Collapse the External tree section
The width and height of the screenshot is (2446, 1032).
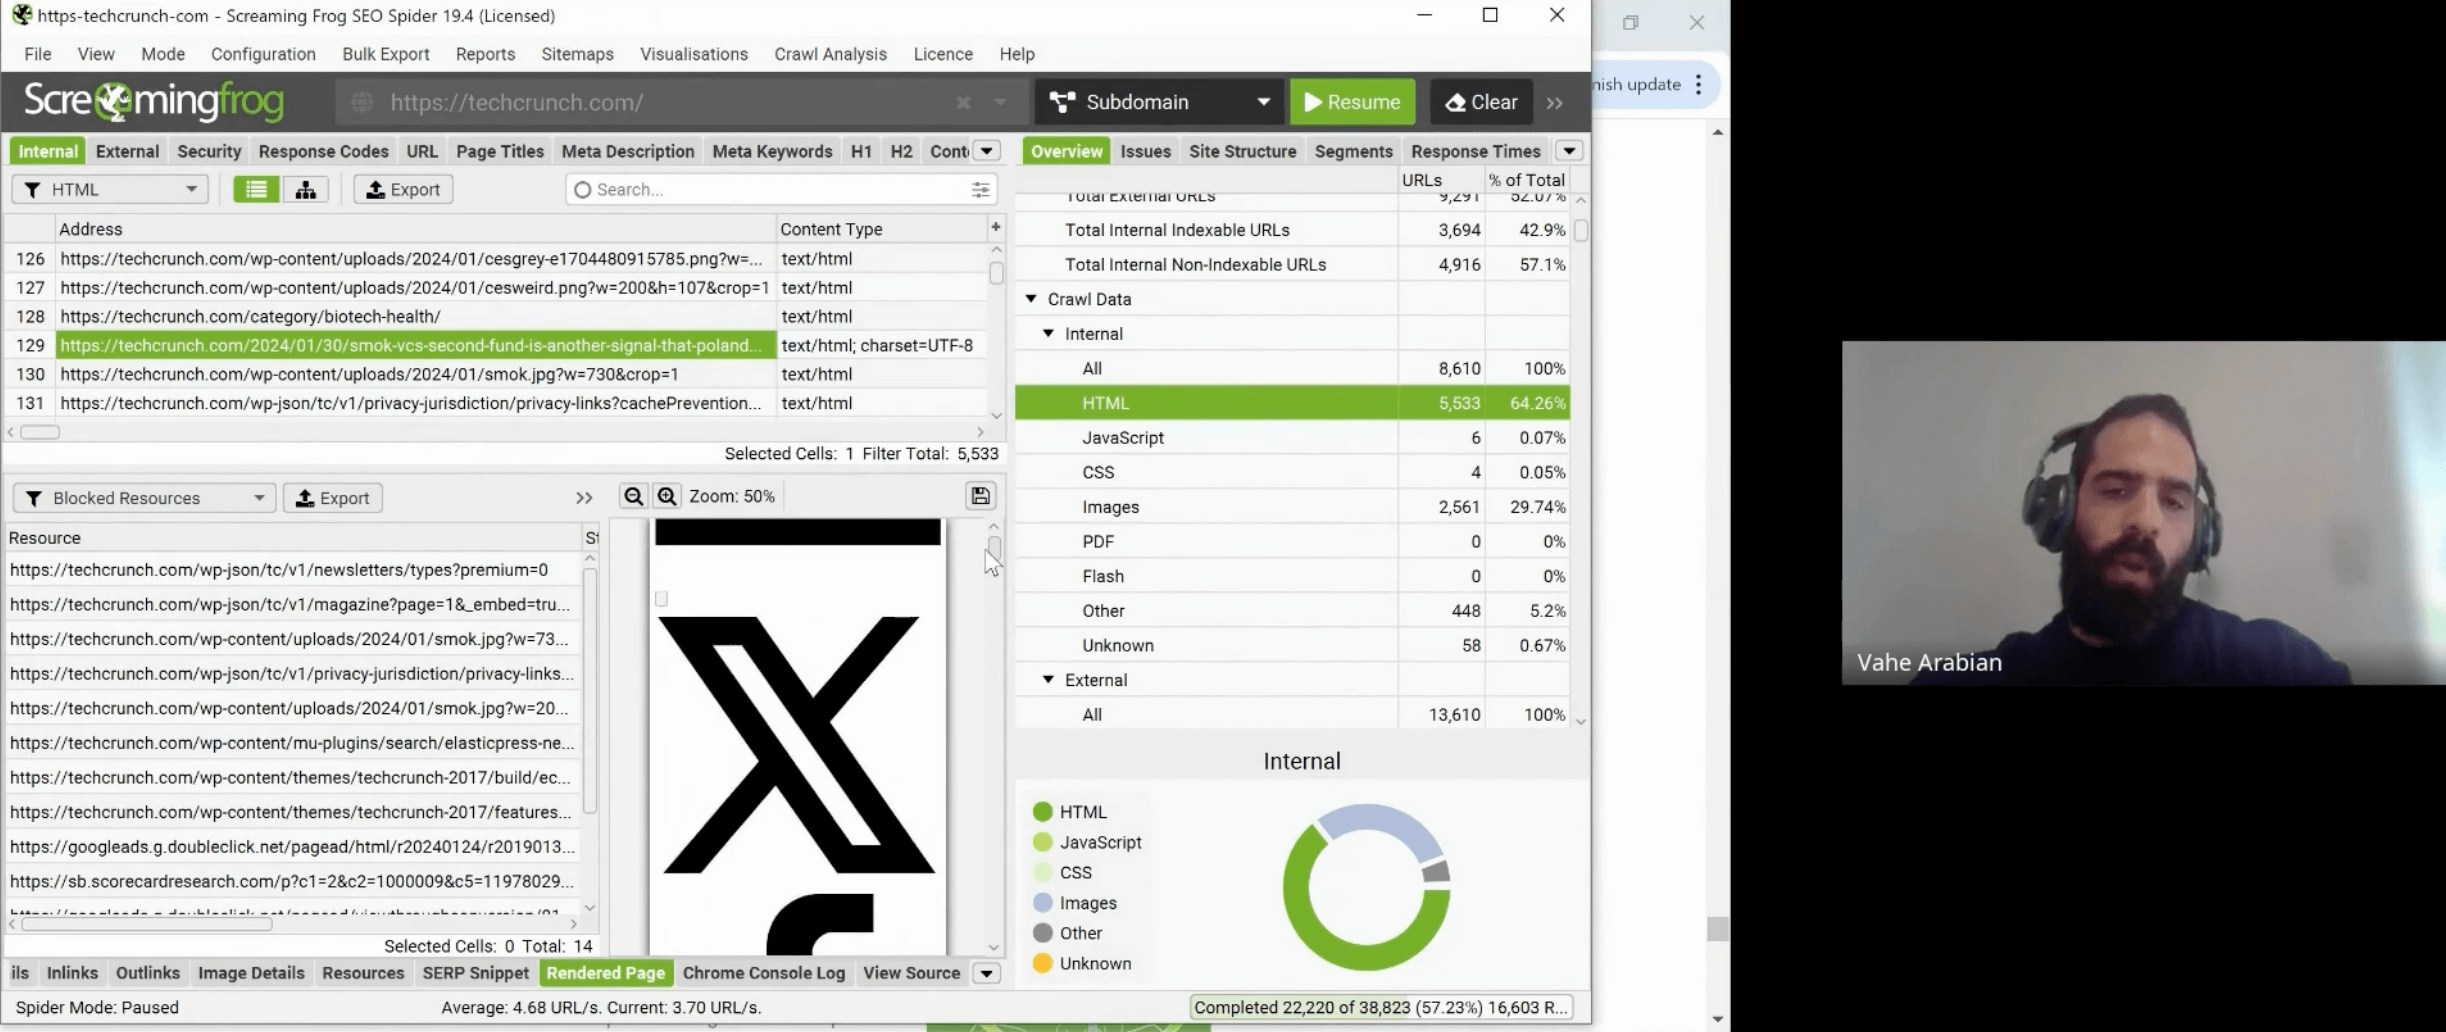pos(1048,680)
